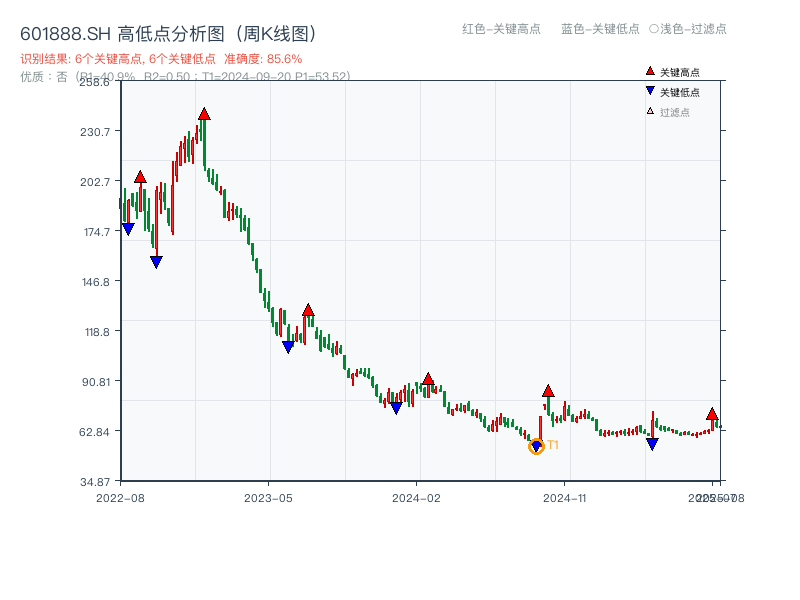Click the rightmost red triangle marker near 2025-08
The width and height of the screenshot is (800, 600).
(712, 414)
